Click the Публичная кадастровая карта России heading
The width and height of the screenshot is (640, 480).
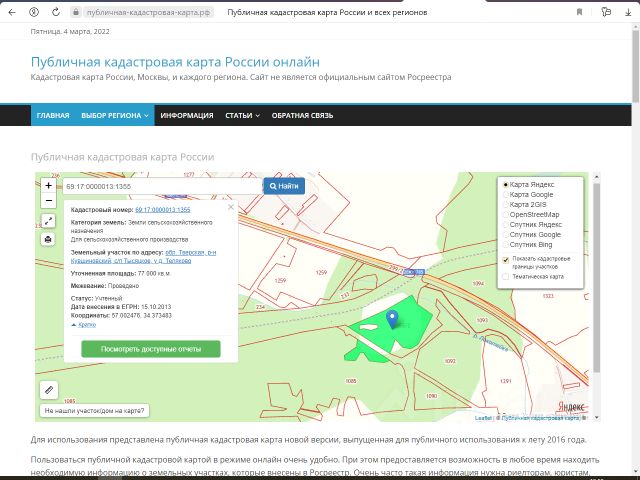[122, 157]
